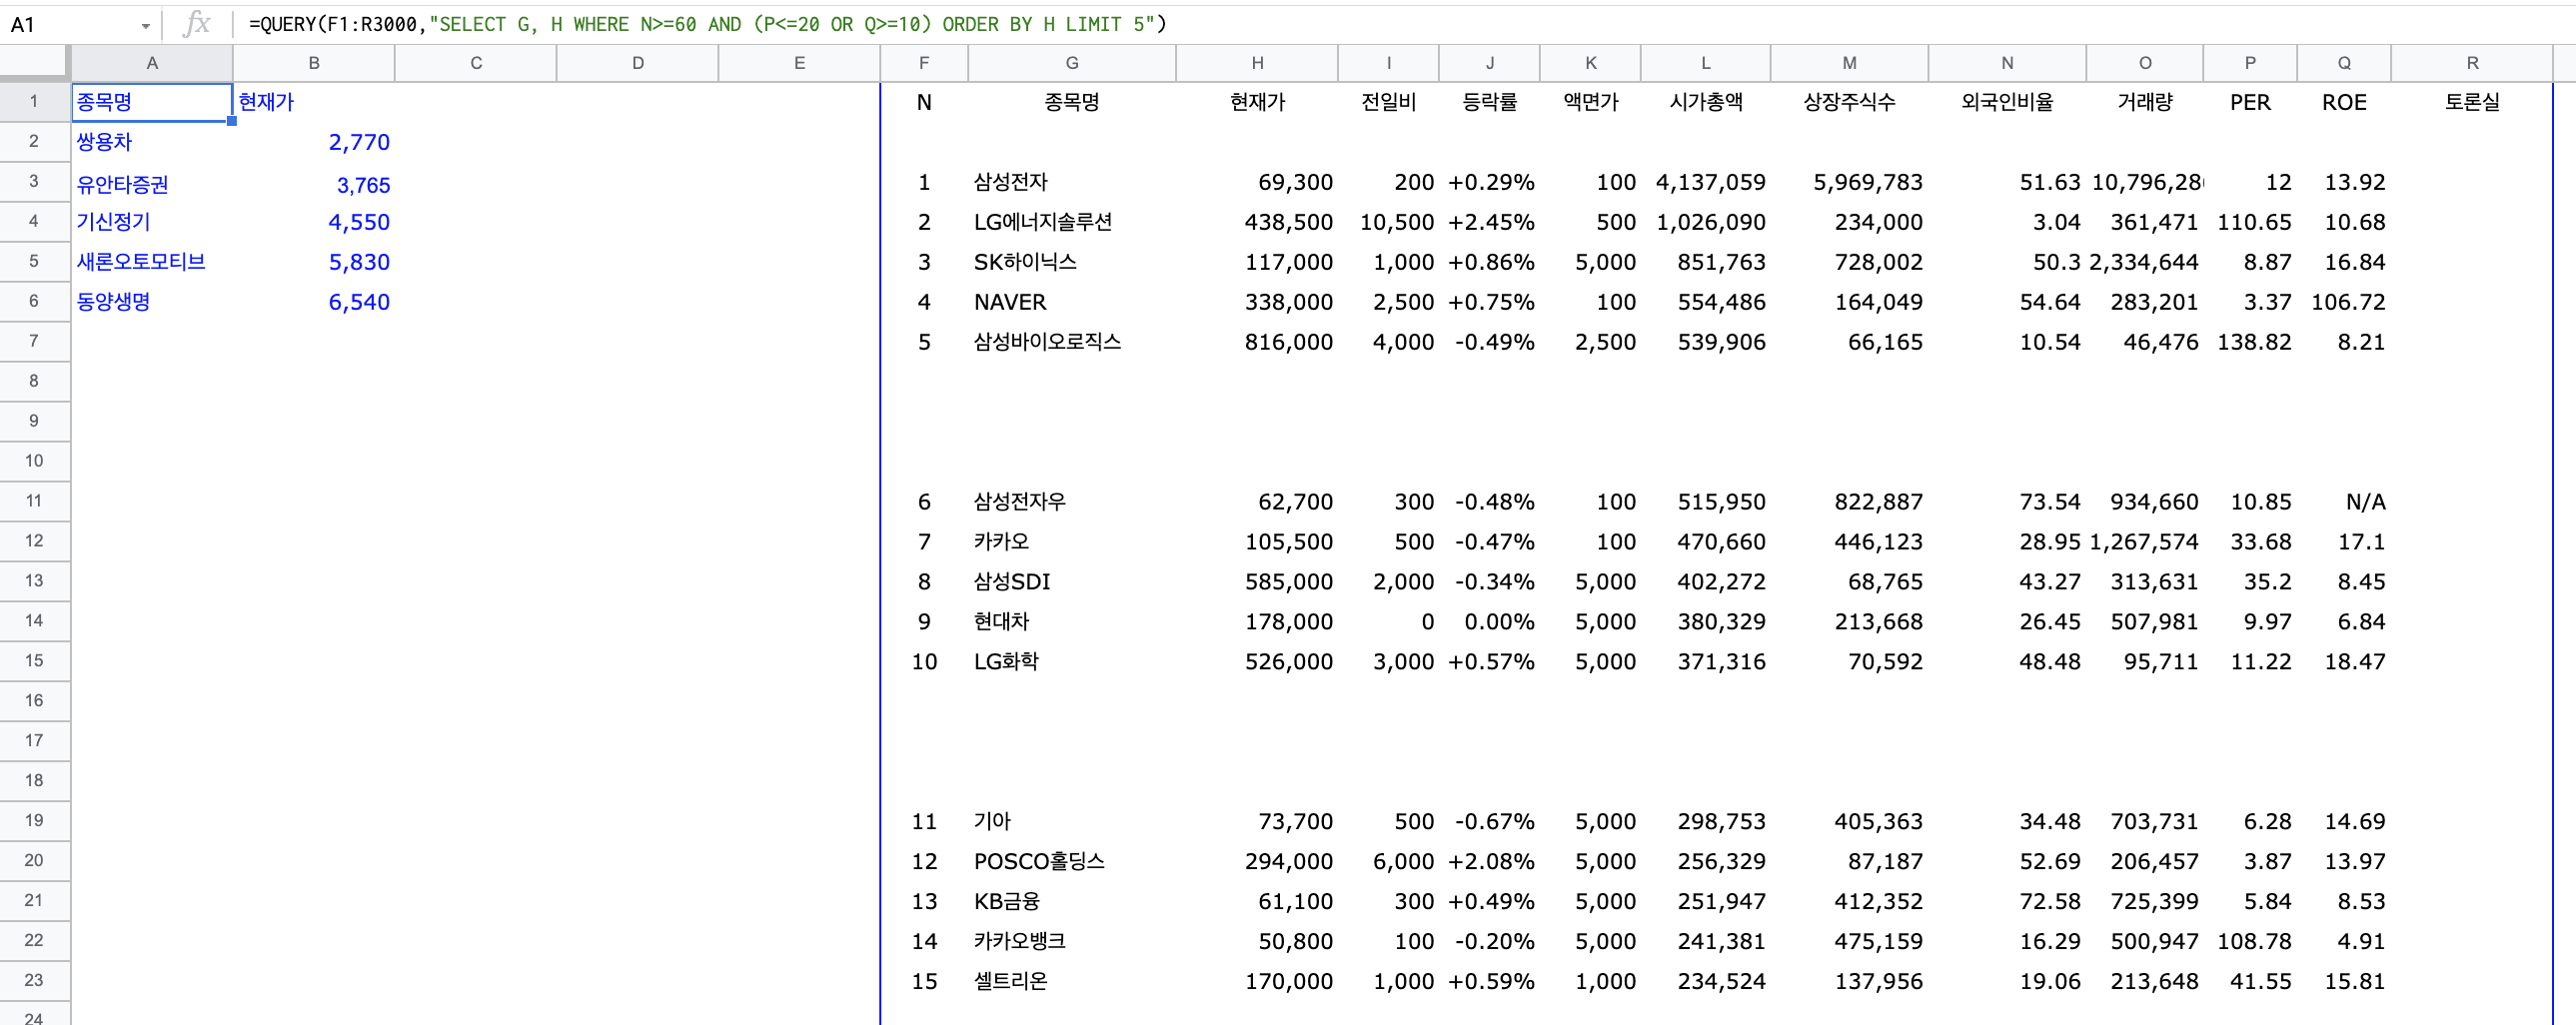This screenshot has width=2576, height=1025.
Task: Click cell A1 with 종목명
Action: pyautogui.click(x=152, y=102)
